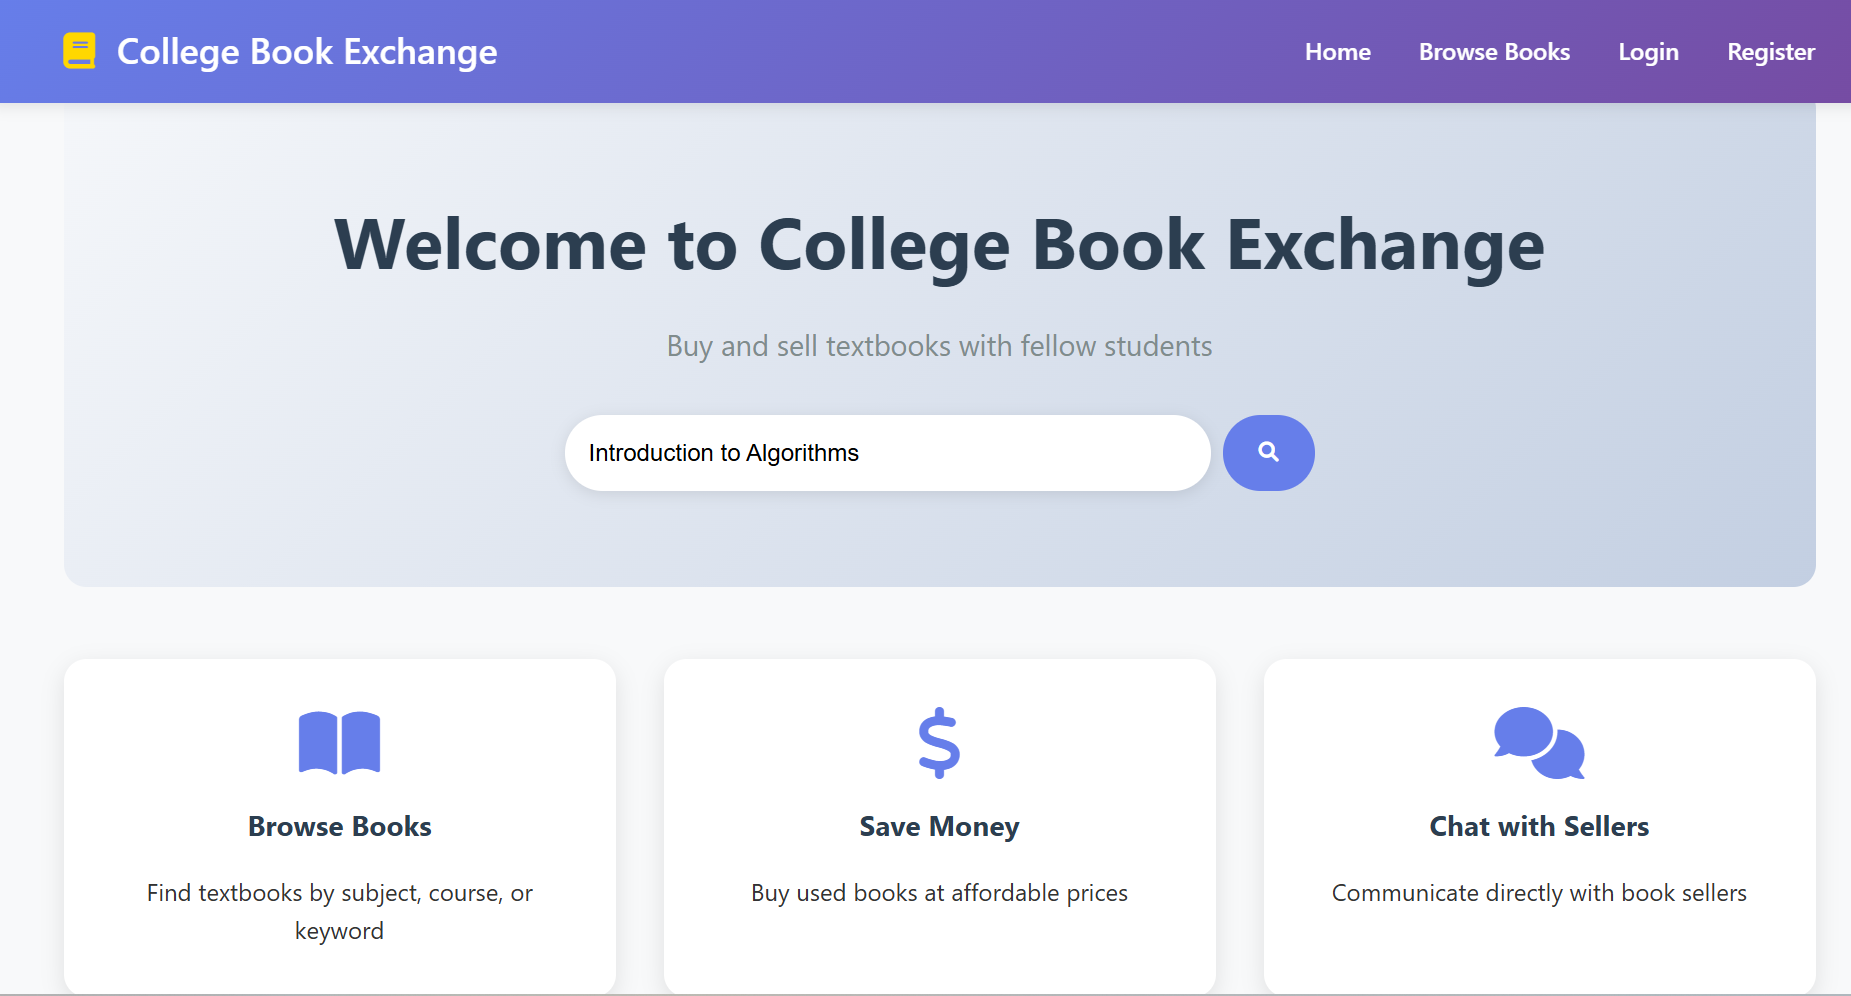Click the chat bubbles icon above Chat with Sellers
1851x996 pixels.
coord(1539,744)
